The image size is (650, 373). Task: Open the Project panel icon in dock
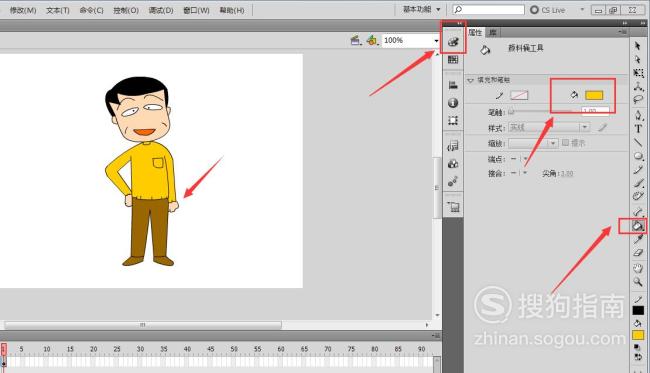pyautogui.click(x=453, y=207)
